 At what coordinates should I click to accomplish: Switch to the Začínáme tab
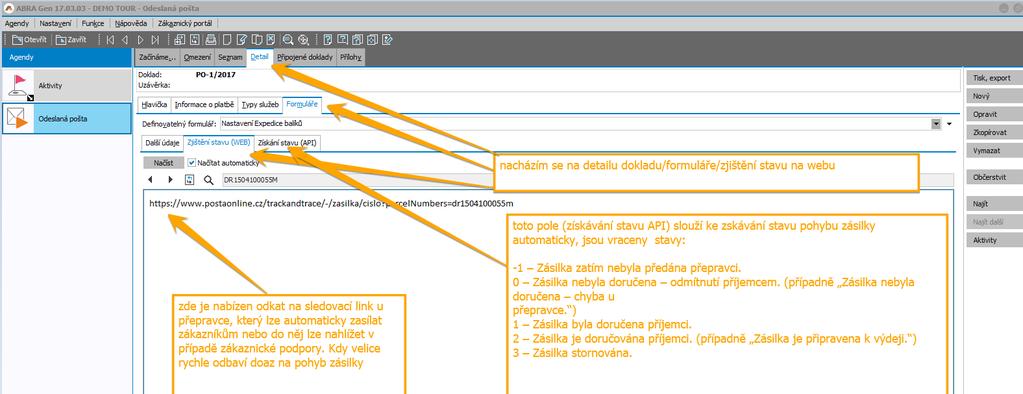tap(157, 57)
